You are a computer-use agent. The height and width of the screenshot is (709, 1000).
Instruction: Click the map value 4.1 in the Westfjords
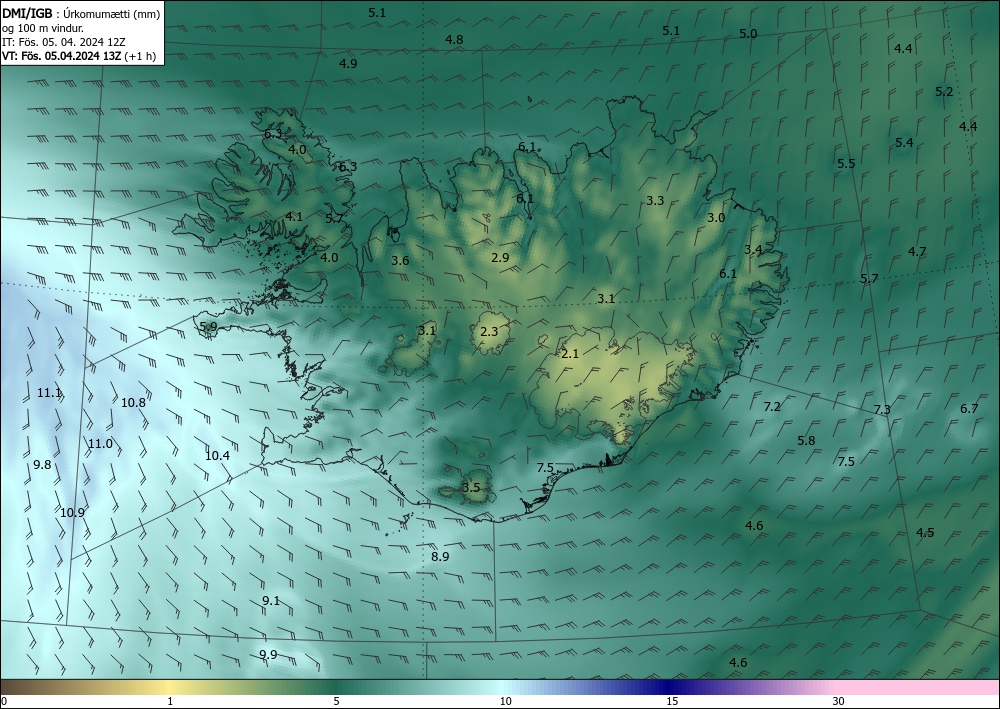coord(294,216)
